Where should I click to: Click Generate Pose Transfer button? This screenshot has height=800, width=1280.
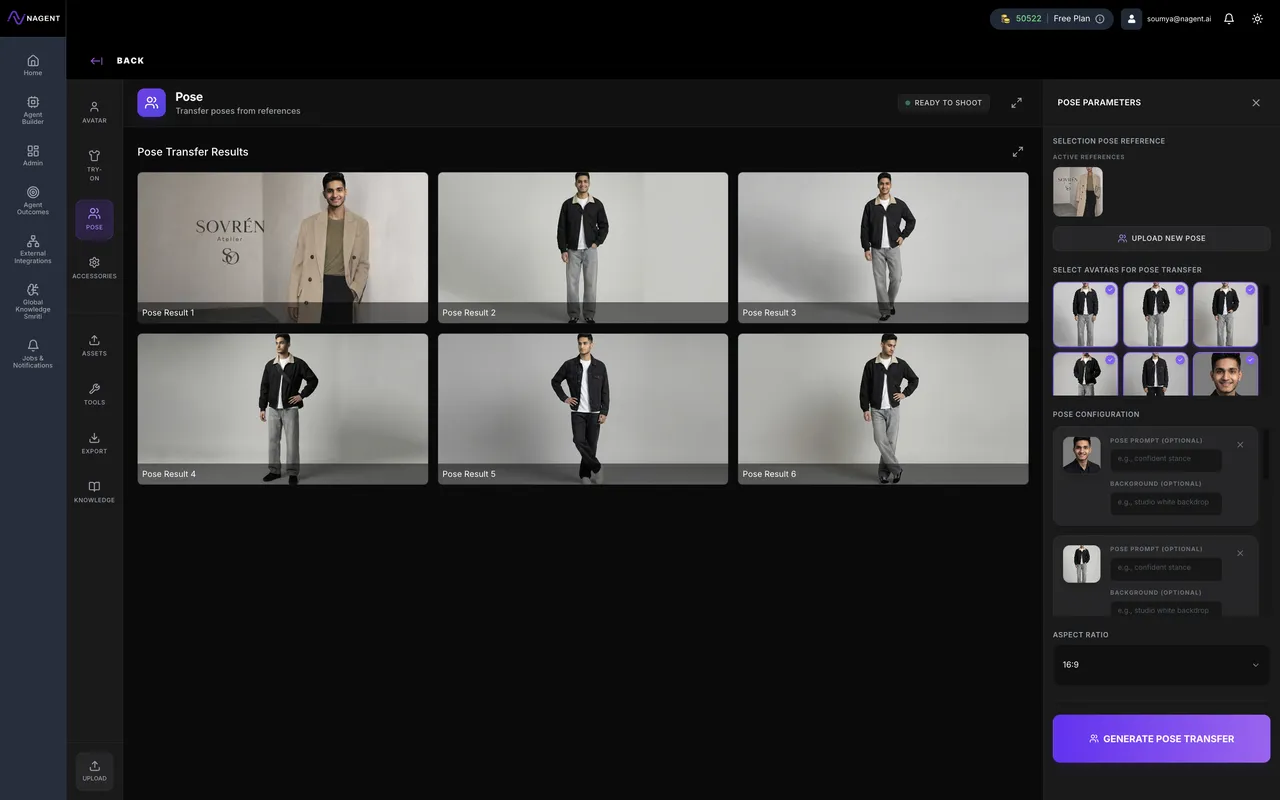pyautogui.click(x=1161, y=739)
